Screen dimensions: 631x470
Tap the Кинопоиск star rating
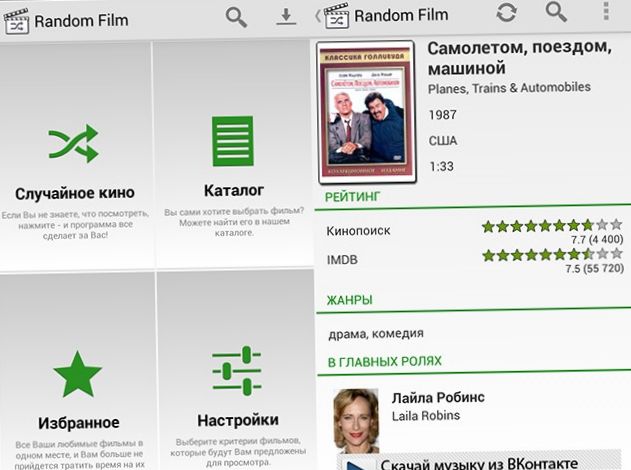click(552, 226)
